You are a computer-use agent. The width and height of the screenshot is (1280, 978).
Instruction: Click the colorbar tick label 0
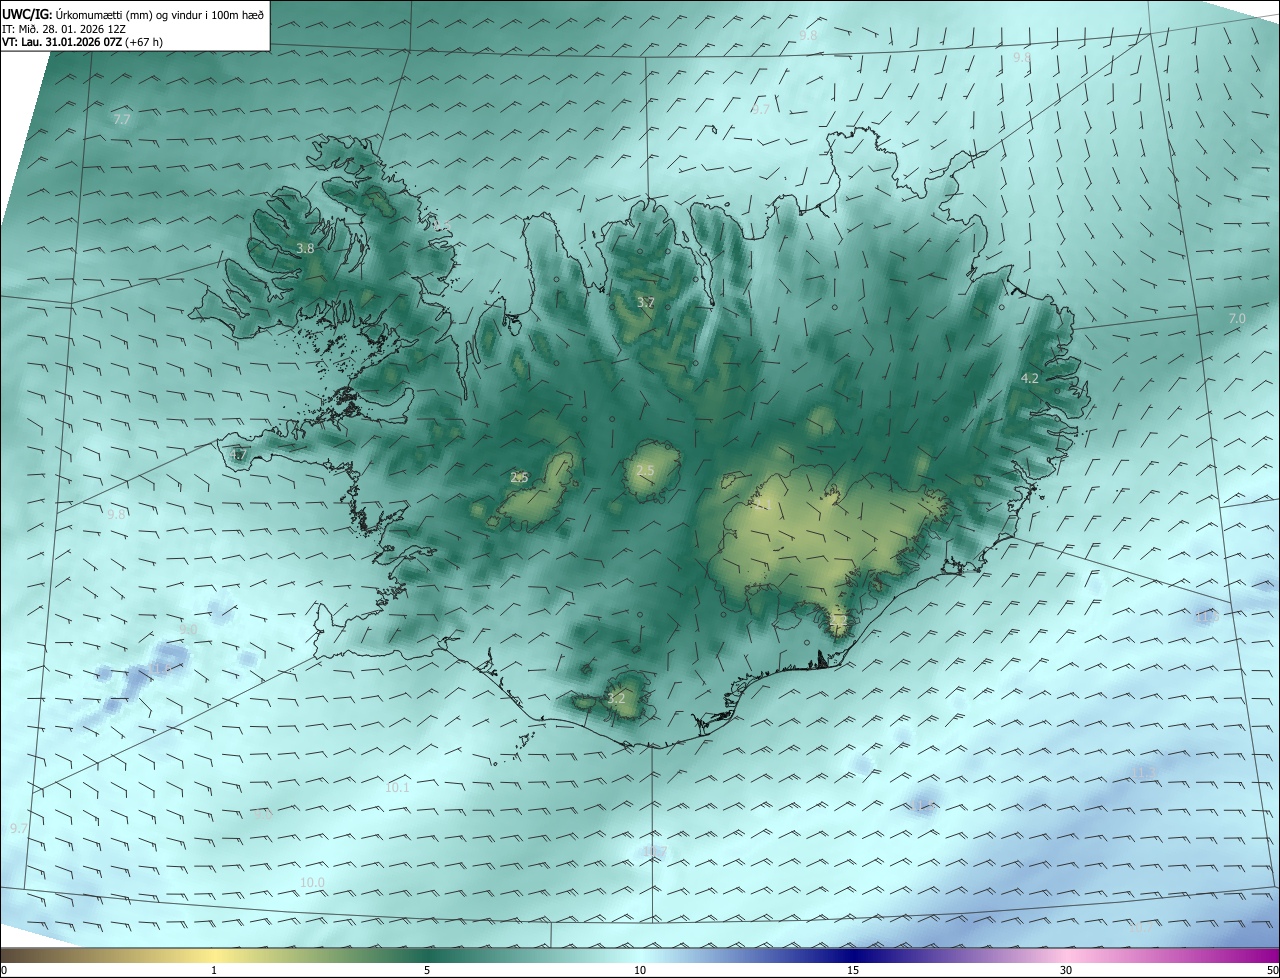pyautogui.click(x=4, y=970)
